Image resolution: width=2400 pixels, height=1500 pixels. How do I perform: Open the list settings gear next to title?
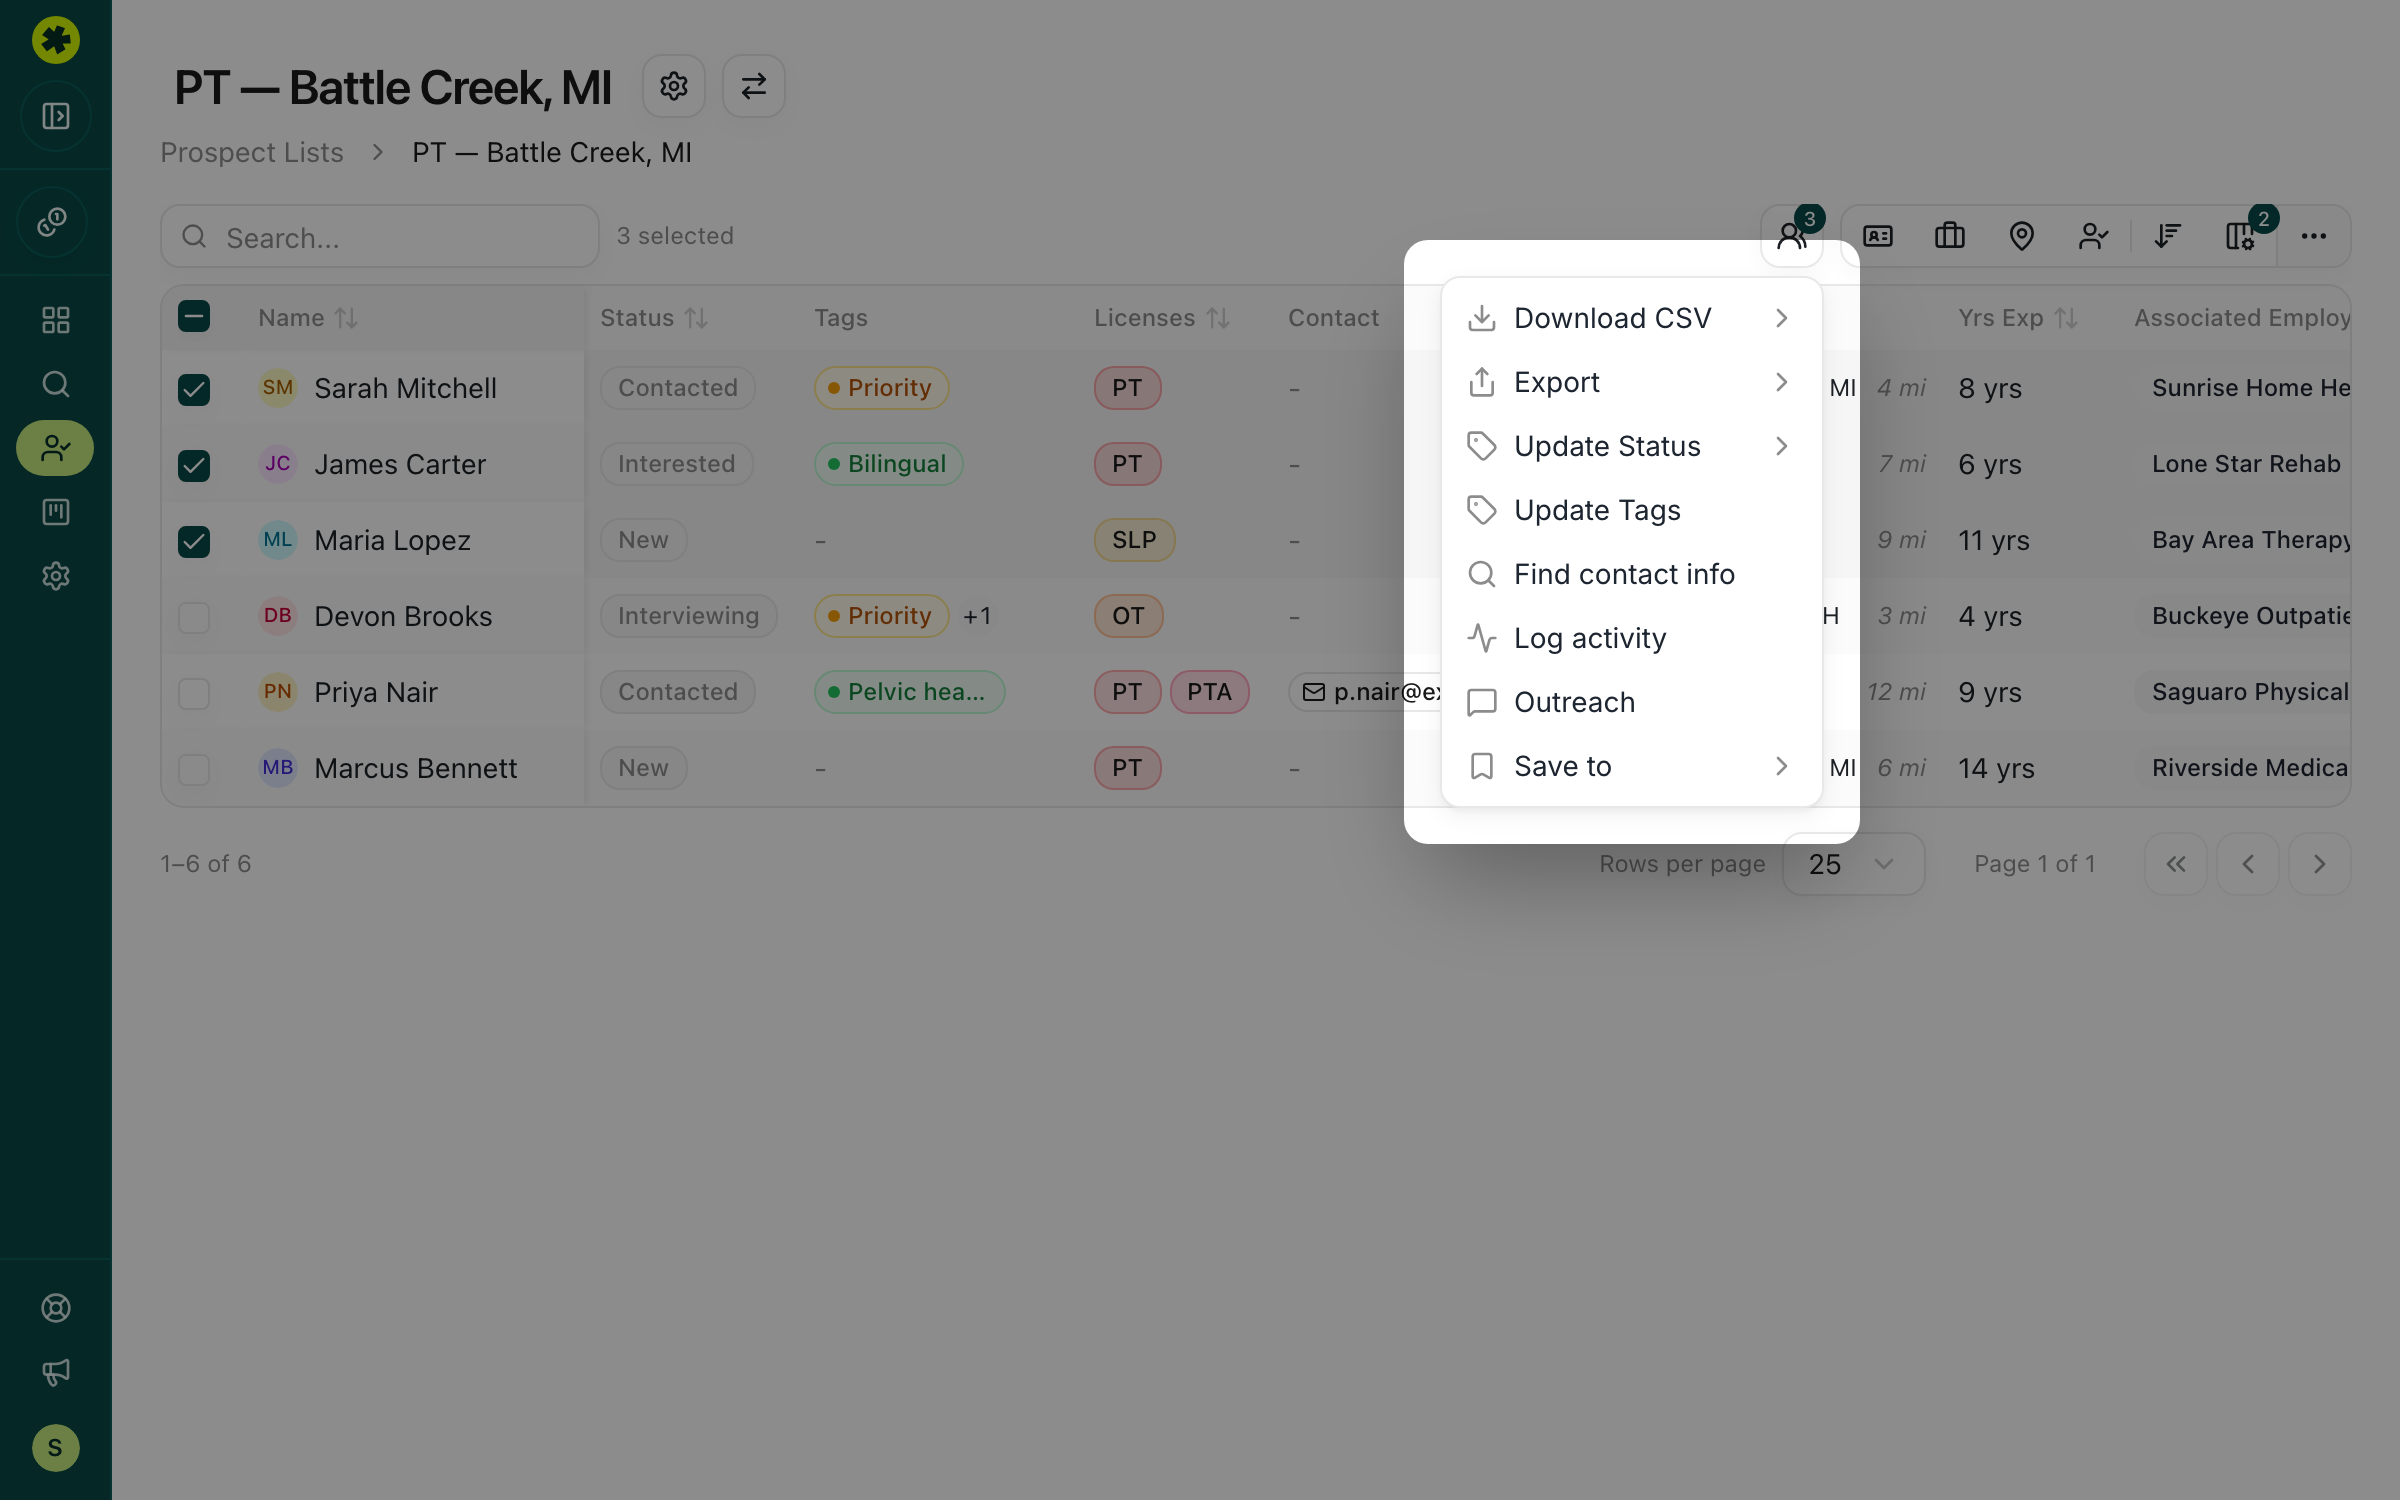674,86
